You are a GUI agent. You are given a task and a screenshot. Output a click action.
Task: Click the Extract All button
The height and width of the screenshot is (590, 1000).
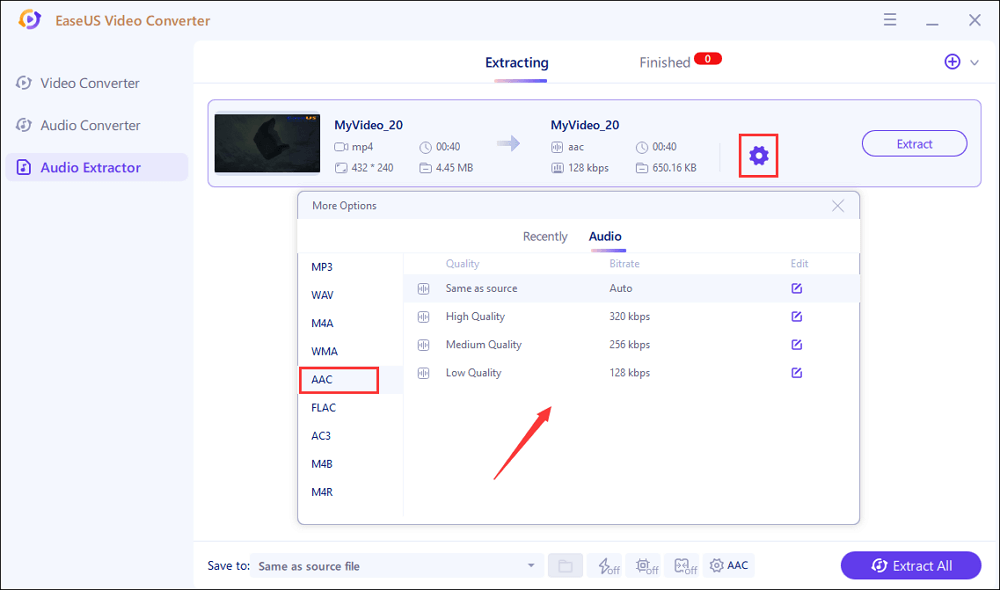coord(911,566)
